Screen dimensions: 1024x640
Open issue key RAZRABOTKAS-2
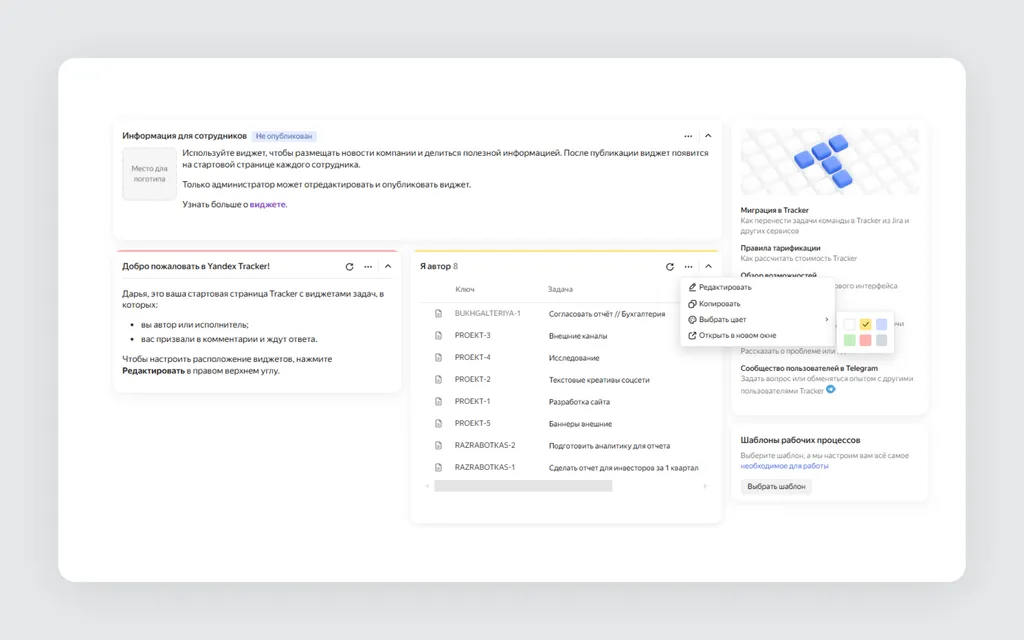485,445
